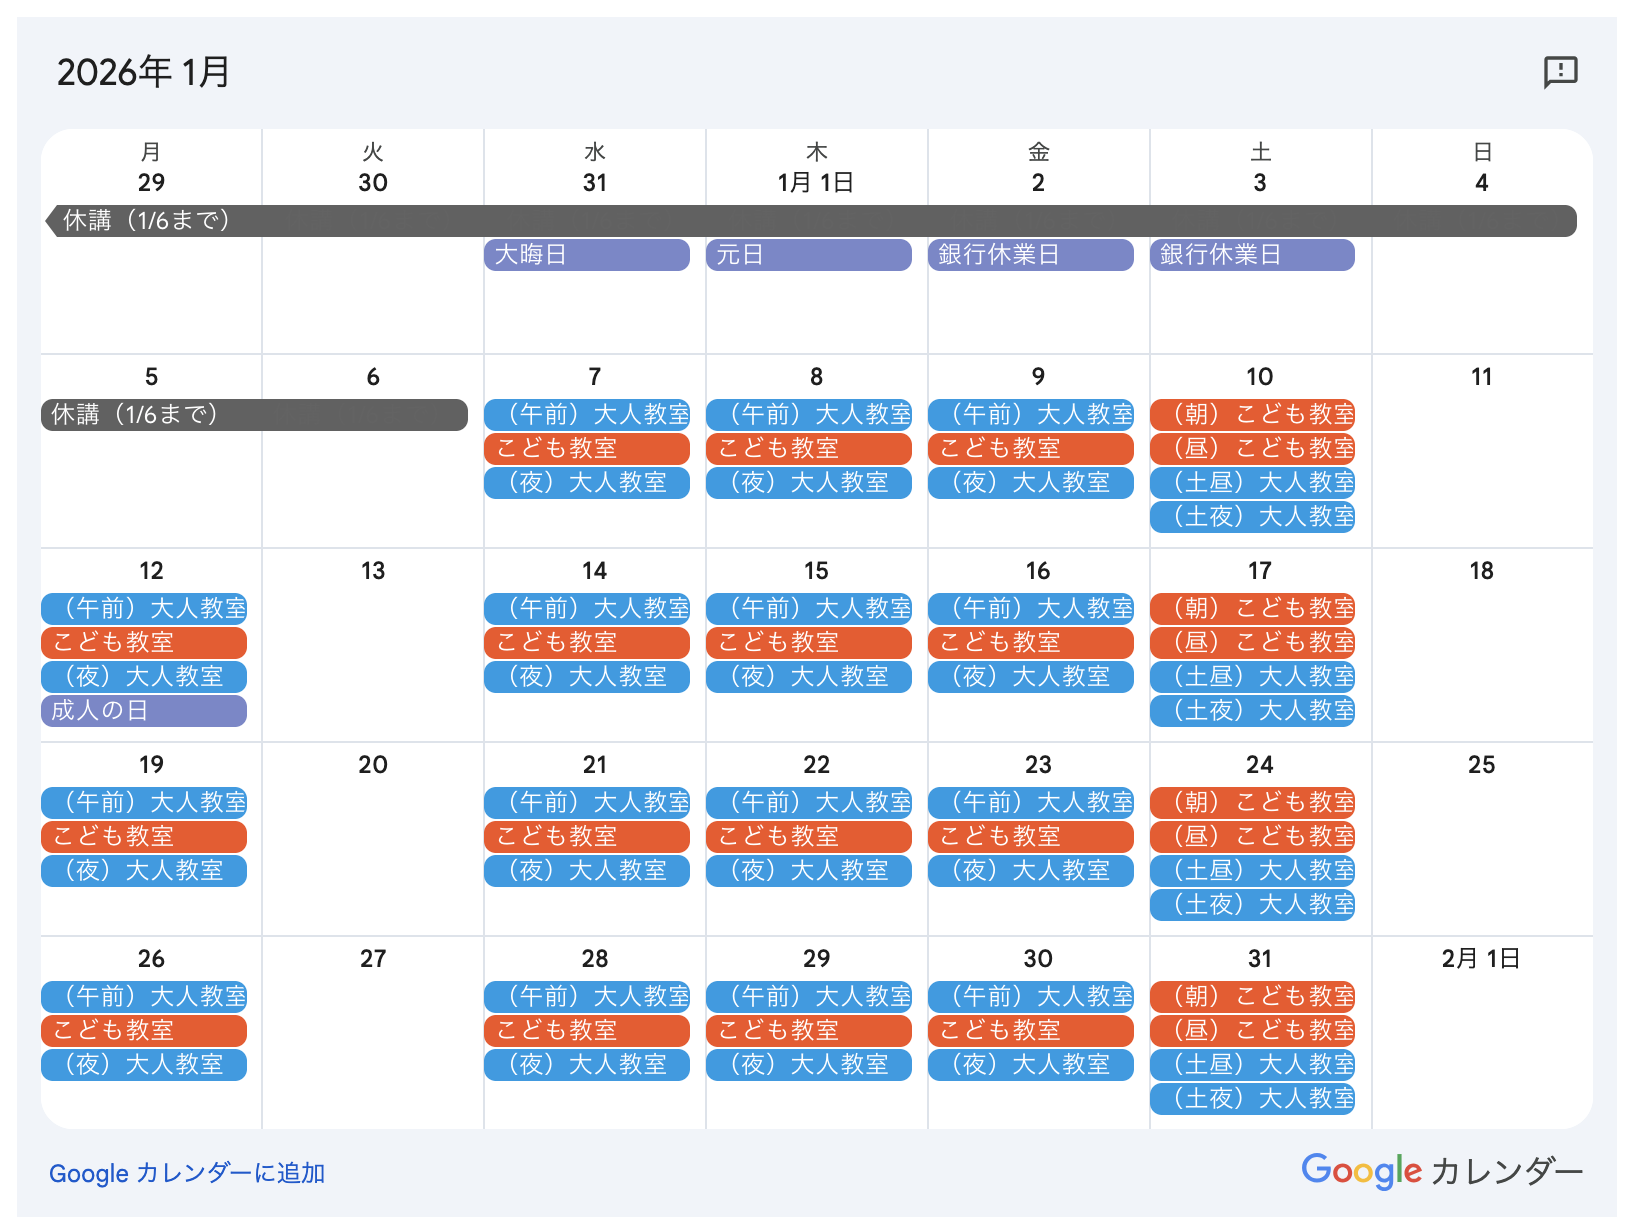Open （午前）大人教室 event on January 22
The width and height of the screenshot is (1638, 1232).
(808, 803)
